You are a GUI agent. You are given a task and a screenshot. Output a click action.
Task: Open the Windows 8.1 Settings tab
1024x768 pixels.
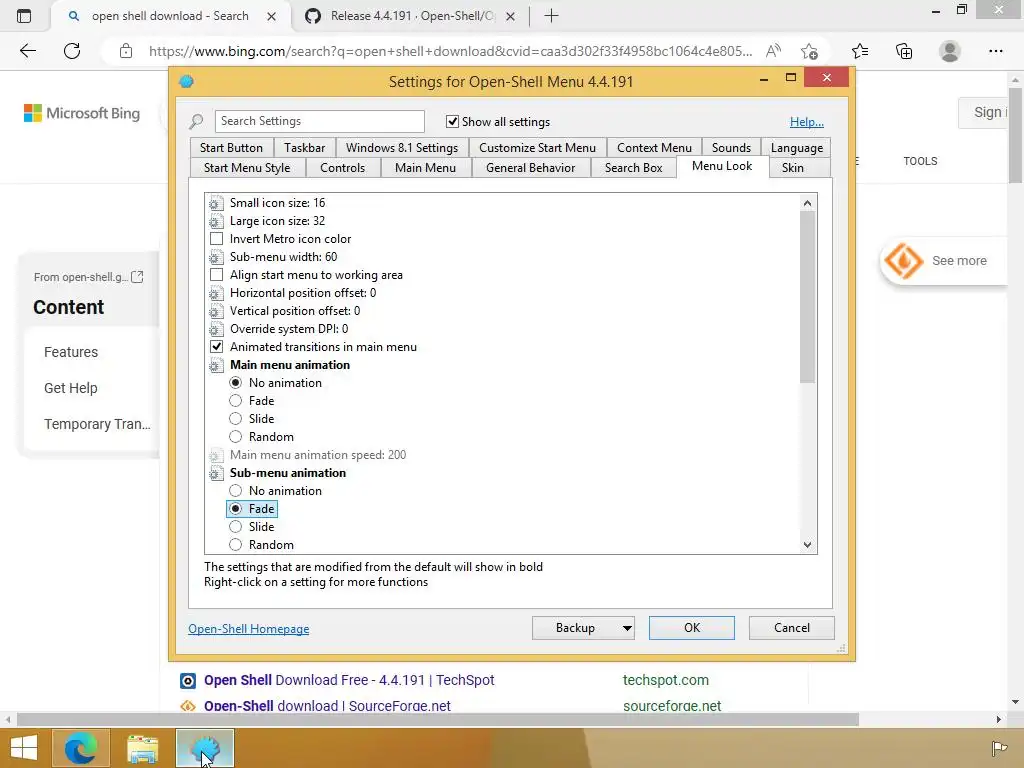click(402, 148)
